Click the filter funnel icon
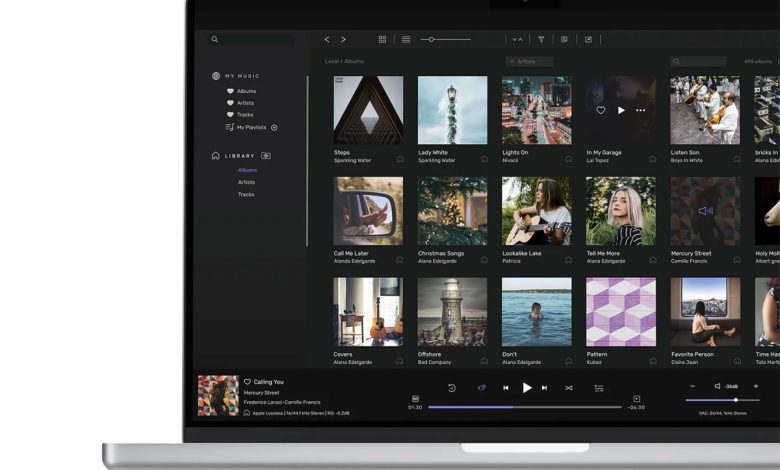The height and width of the screenshot is (470, 780). coord(541,40)
